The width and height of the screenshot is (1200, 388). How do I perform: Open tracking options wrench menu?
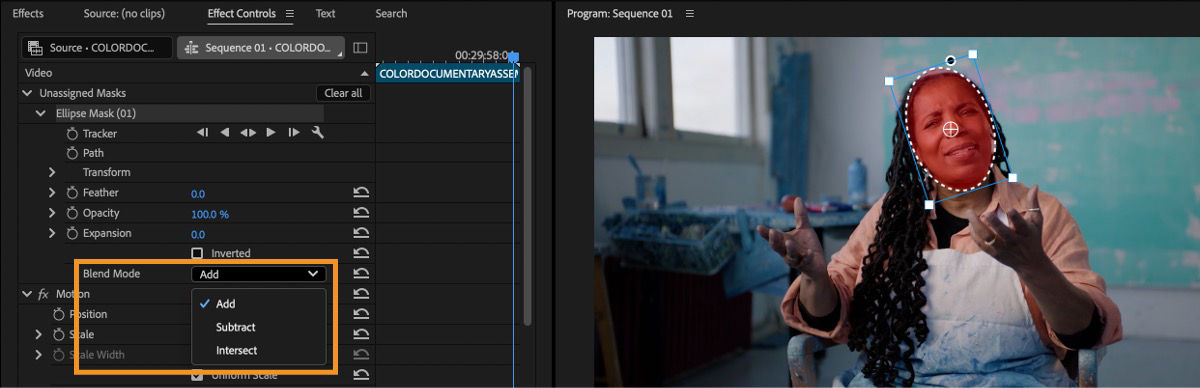pos(318,133)
